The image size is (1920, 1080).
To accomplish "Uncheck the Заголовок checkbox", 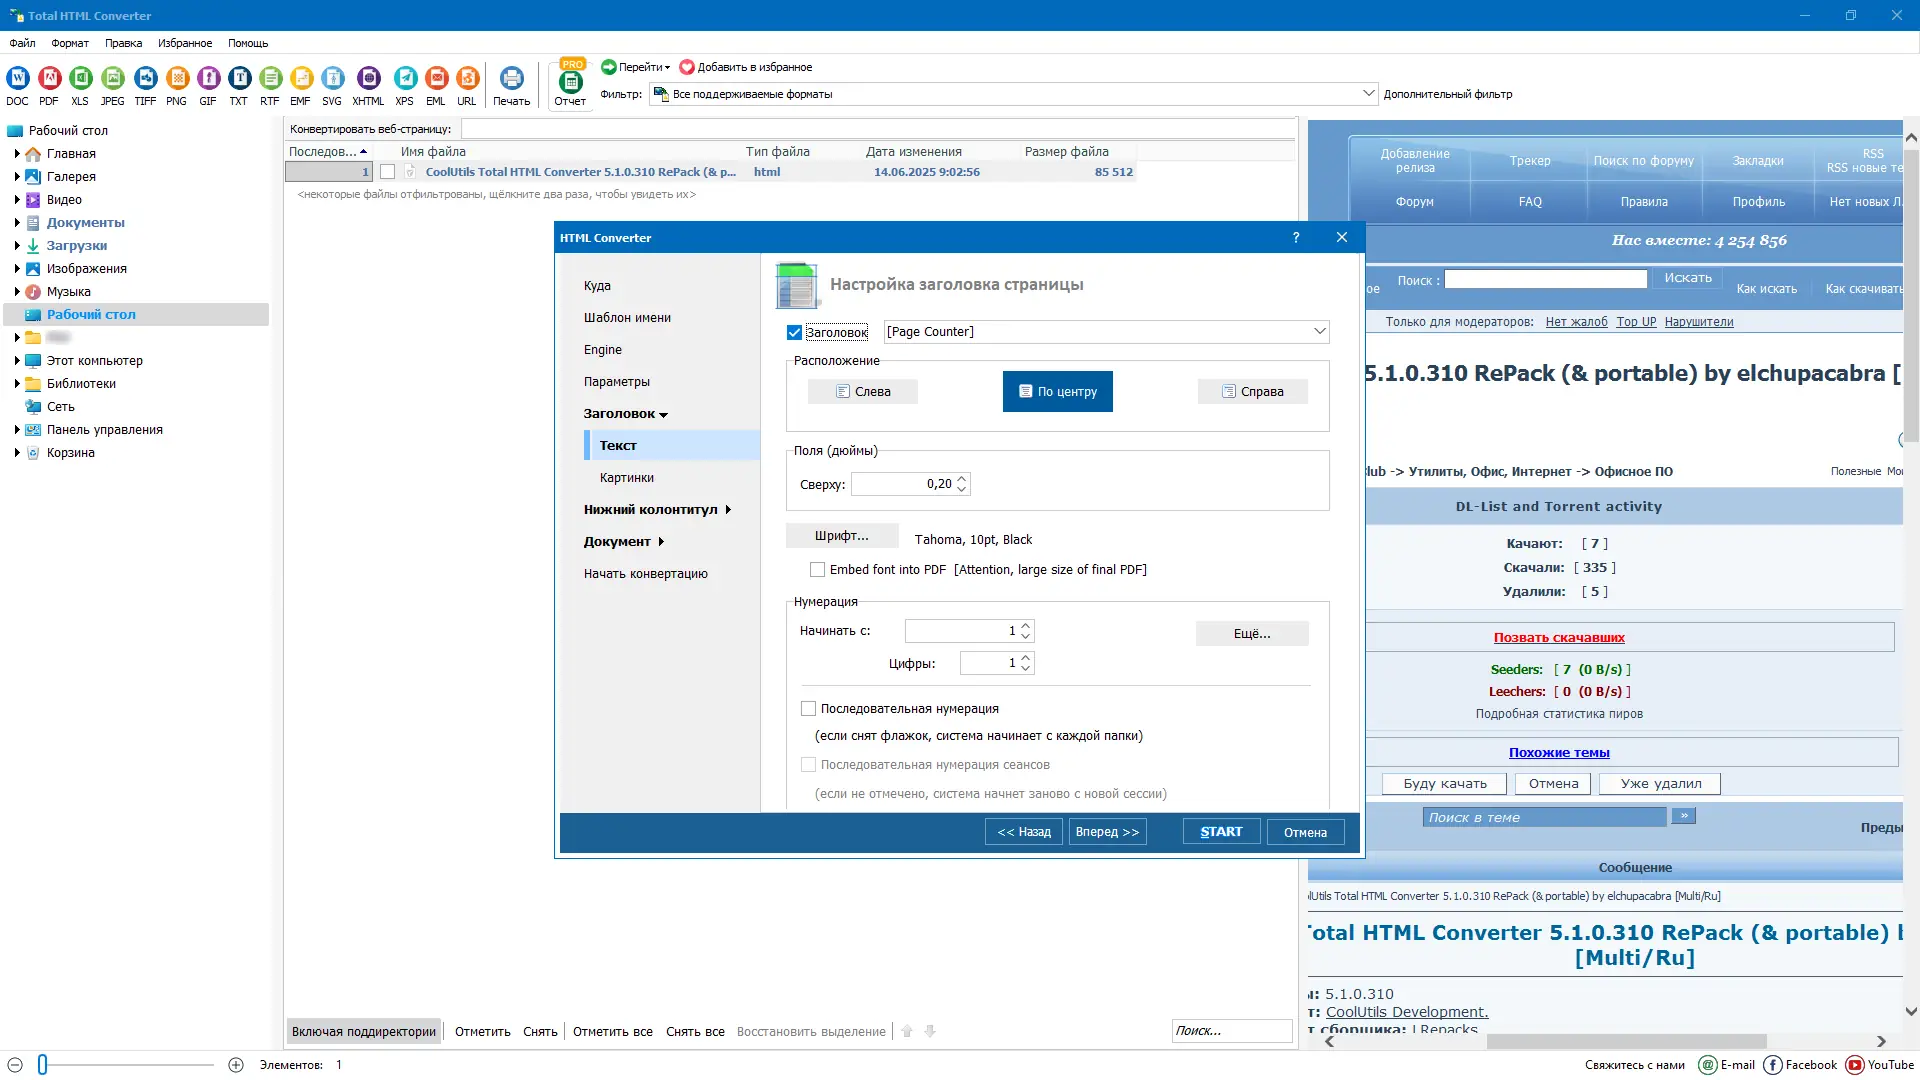I will [x=795, y=332].
